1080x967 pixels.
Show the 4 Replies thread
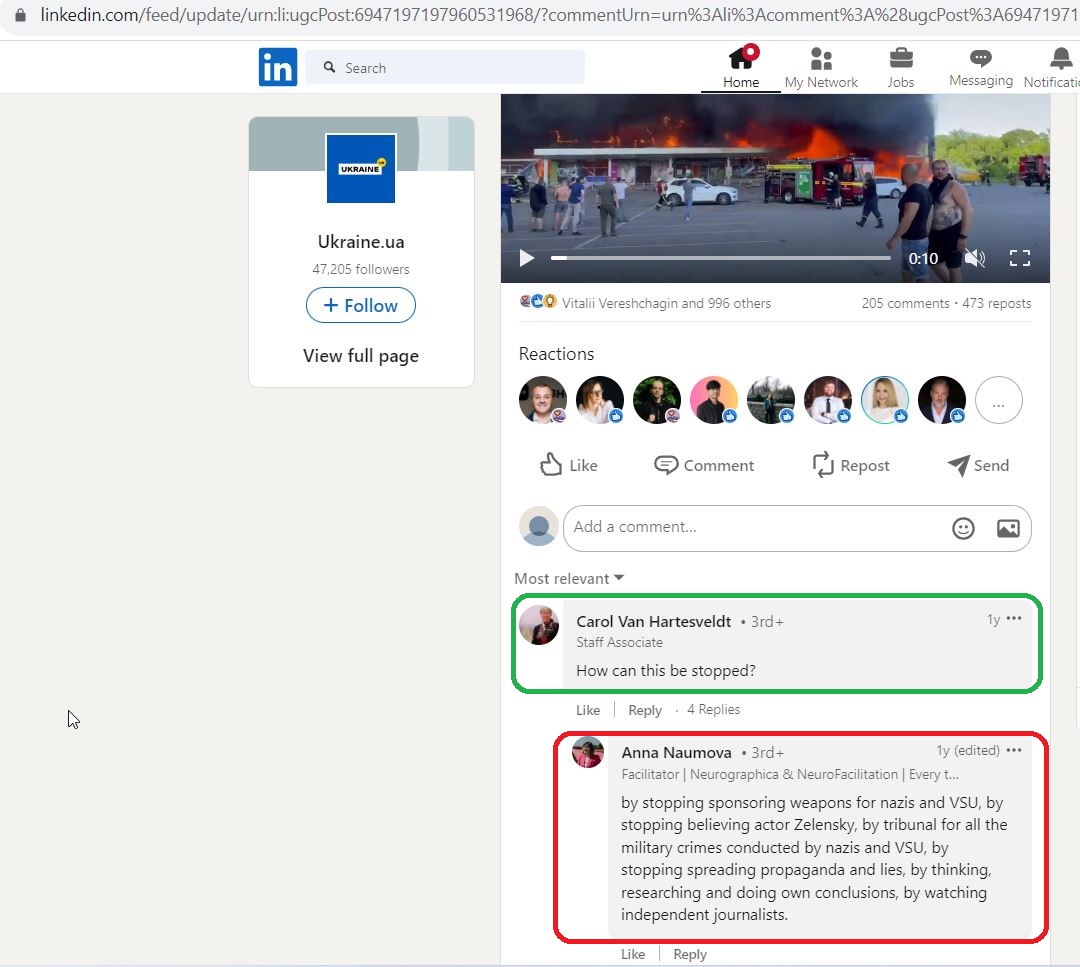(714, 709)
